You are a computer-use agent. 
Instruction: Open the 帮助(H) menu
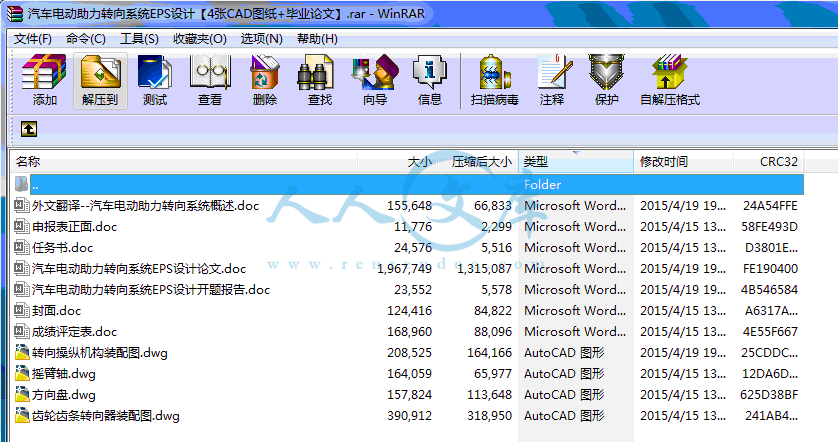pos(317,39)
